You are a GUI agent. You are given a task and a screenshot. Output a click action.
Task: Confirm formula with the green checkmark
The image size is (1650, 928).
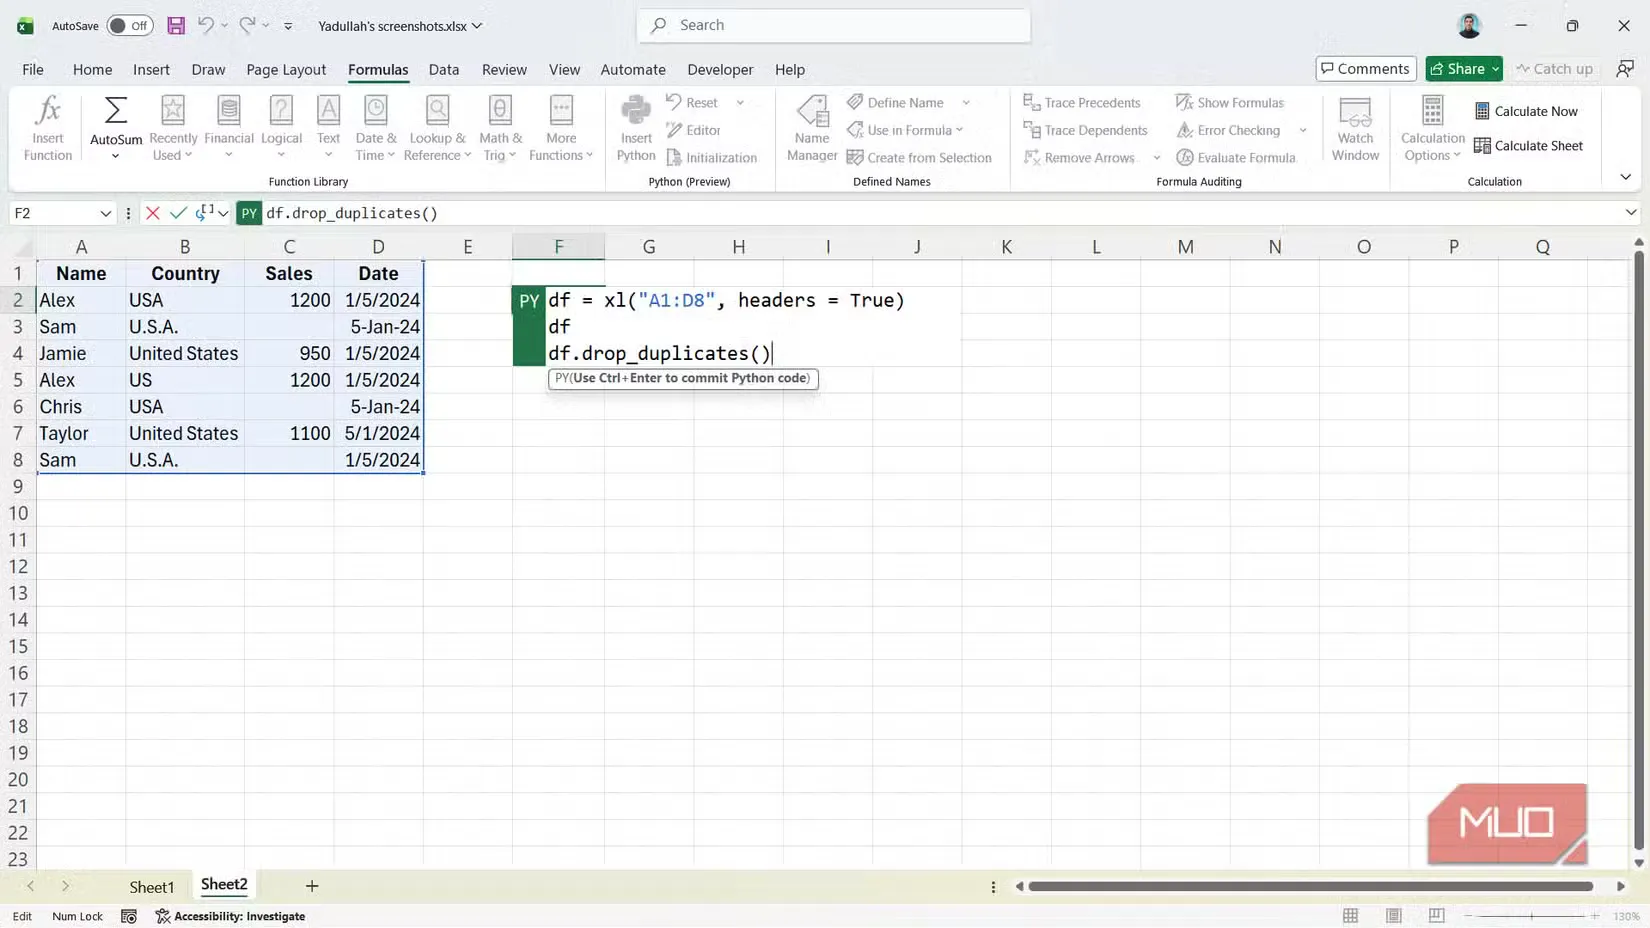tap(178, 212)
